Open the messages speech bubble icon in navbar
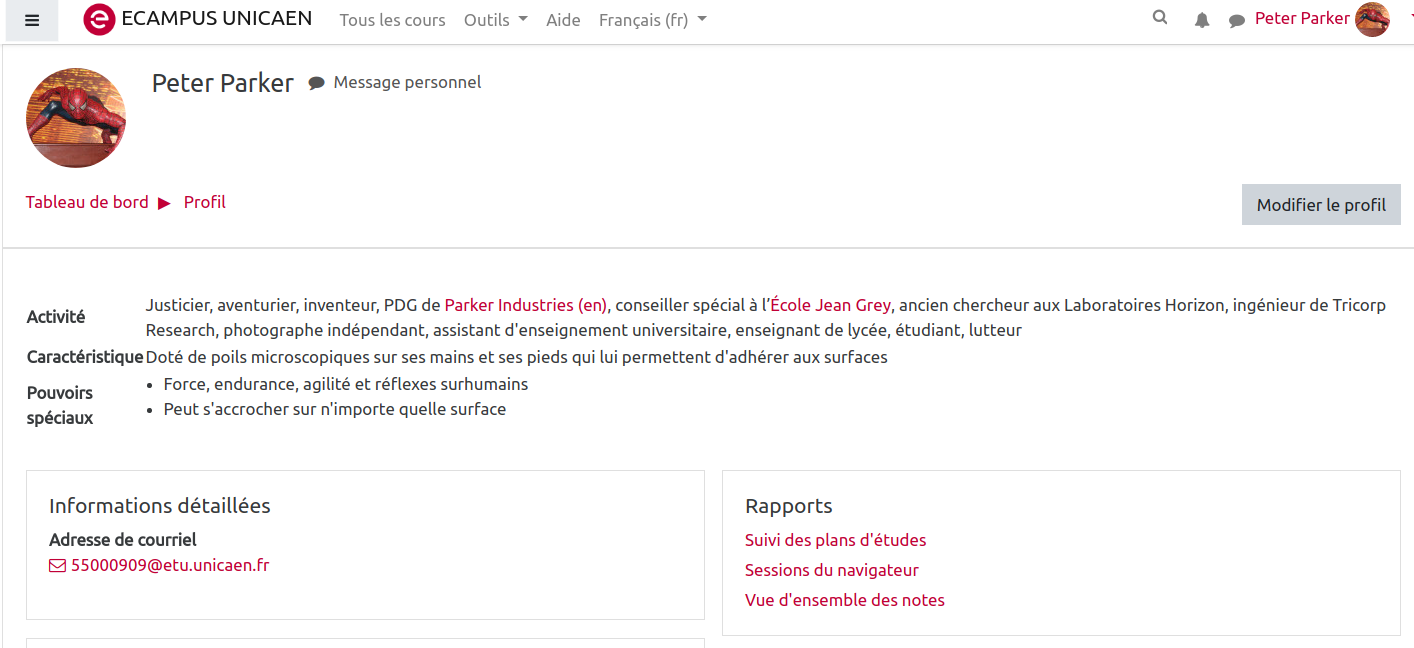The width and height of the screenshot is (1414, 648). pyautogui.click(x=1237, y=21)
